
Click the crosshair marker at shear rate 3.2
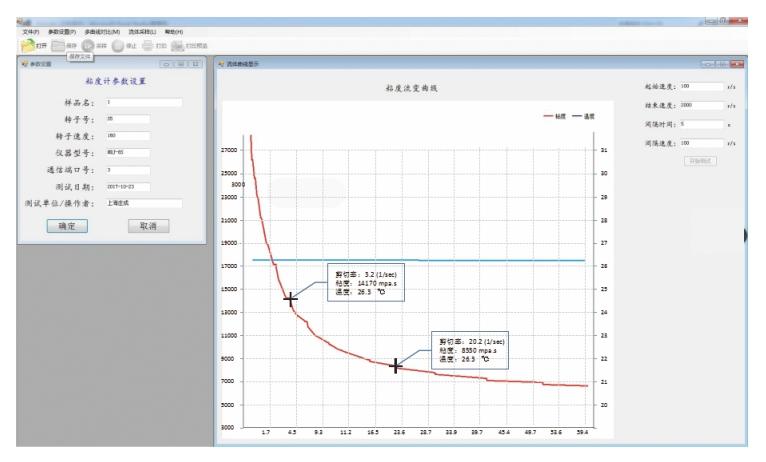coord(291,299)
